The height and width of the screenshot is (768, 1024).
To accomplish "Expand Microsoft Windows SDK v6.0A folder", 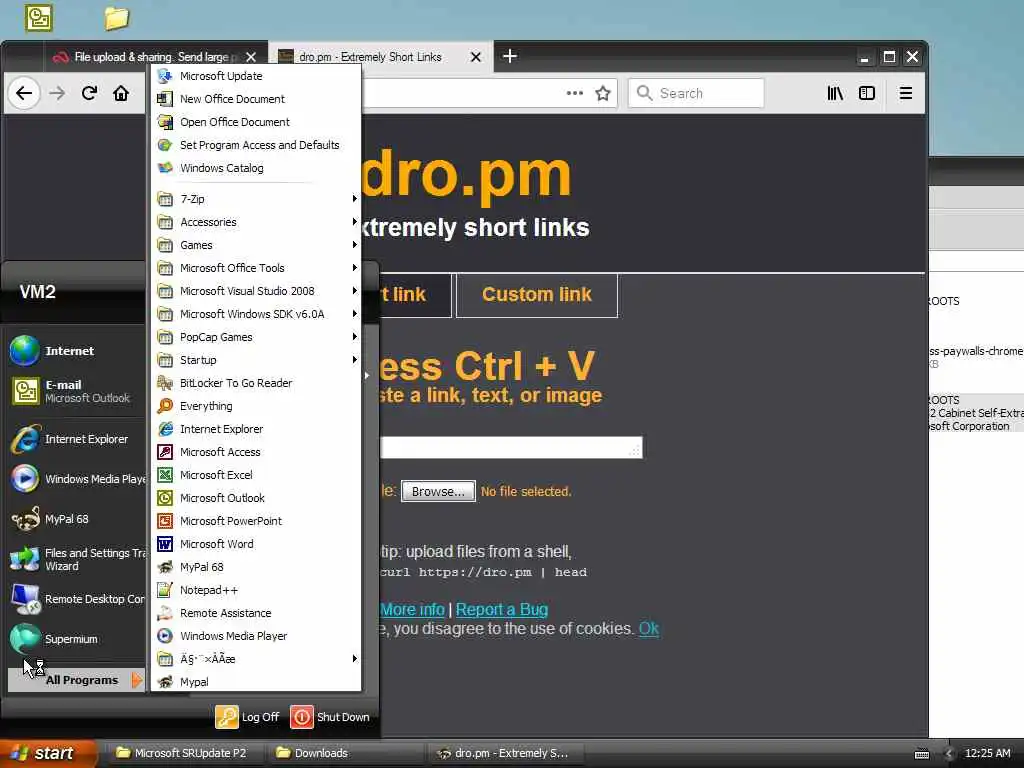I will coord(256,314).
